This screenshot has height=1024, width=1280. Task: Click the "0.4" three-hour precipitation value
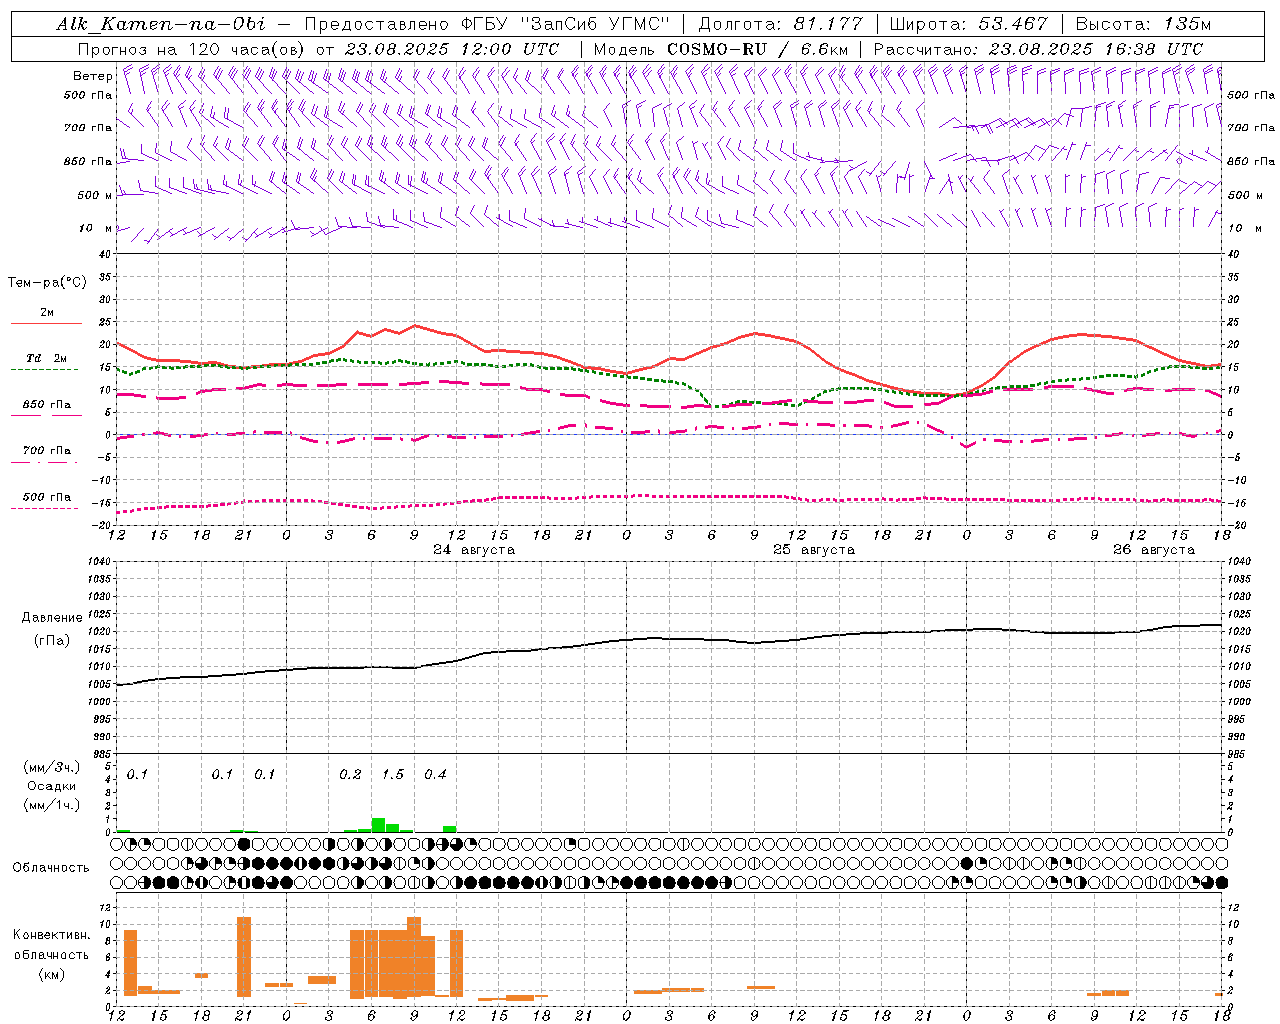pos(435,774)
